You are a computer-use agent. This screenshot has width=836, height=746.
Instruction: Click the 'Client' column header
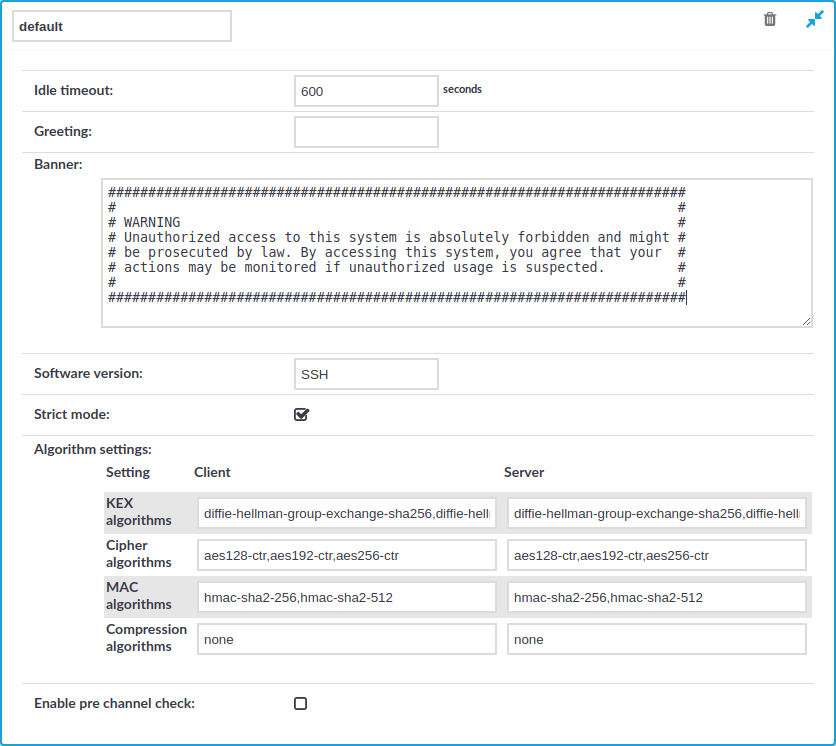pos(212,472)
